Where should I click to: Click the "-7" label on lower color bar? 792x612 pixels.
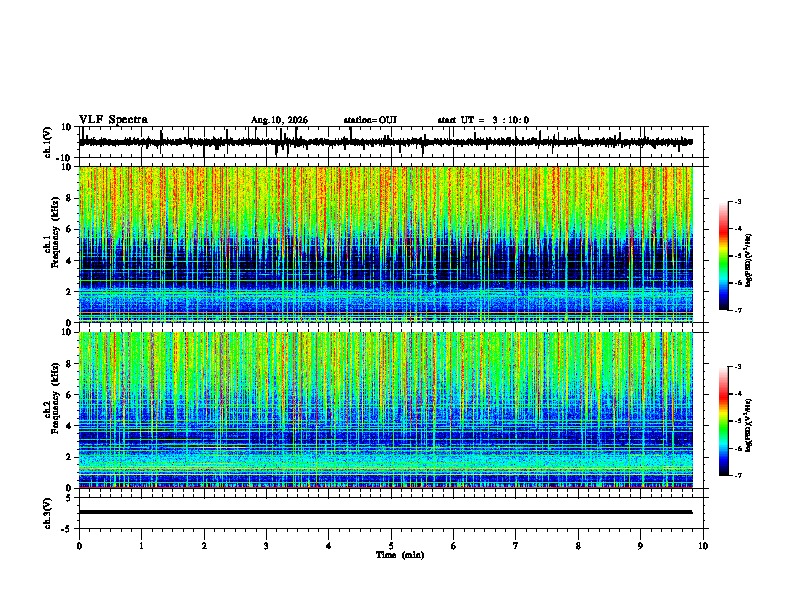pos(738,476)
